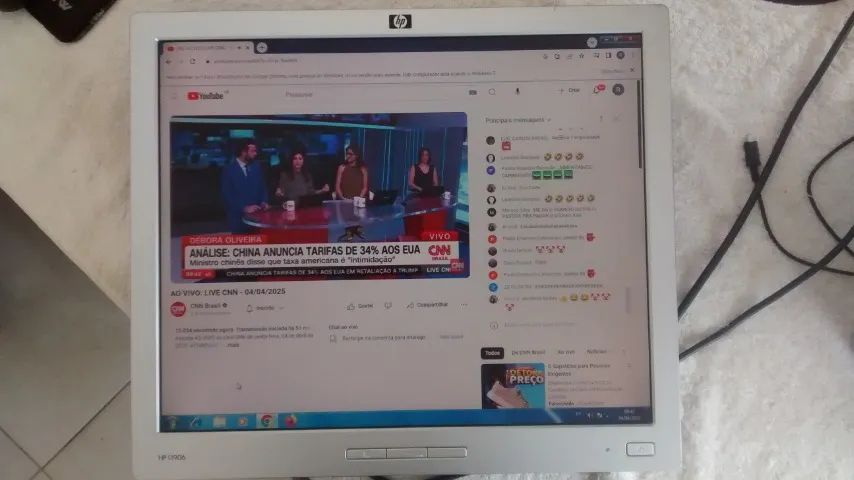Open options menu for Sapatilhas video
The image size is (854, 480).
[x=629, y=367]
